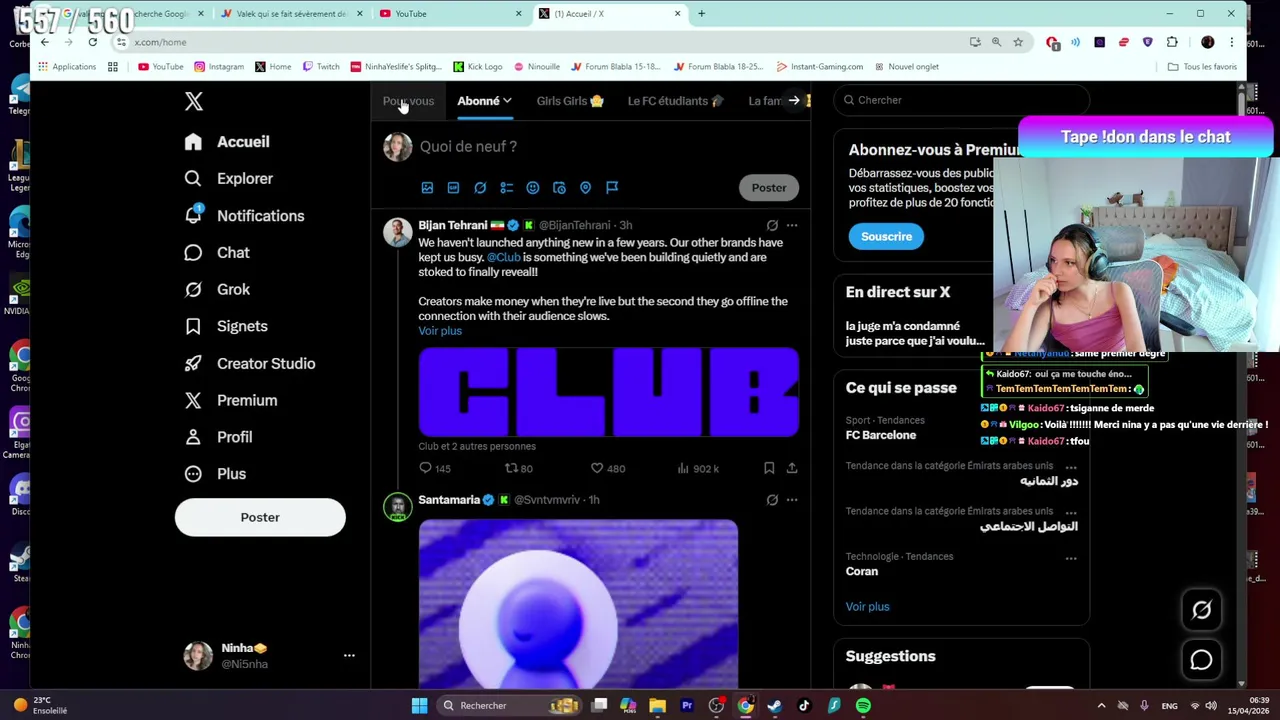
Task: Open Accueil in the left sidebar
Action: tap(227, 142)
